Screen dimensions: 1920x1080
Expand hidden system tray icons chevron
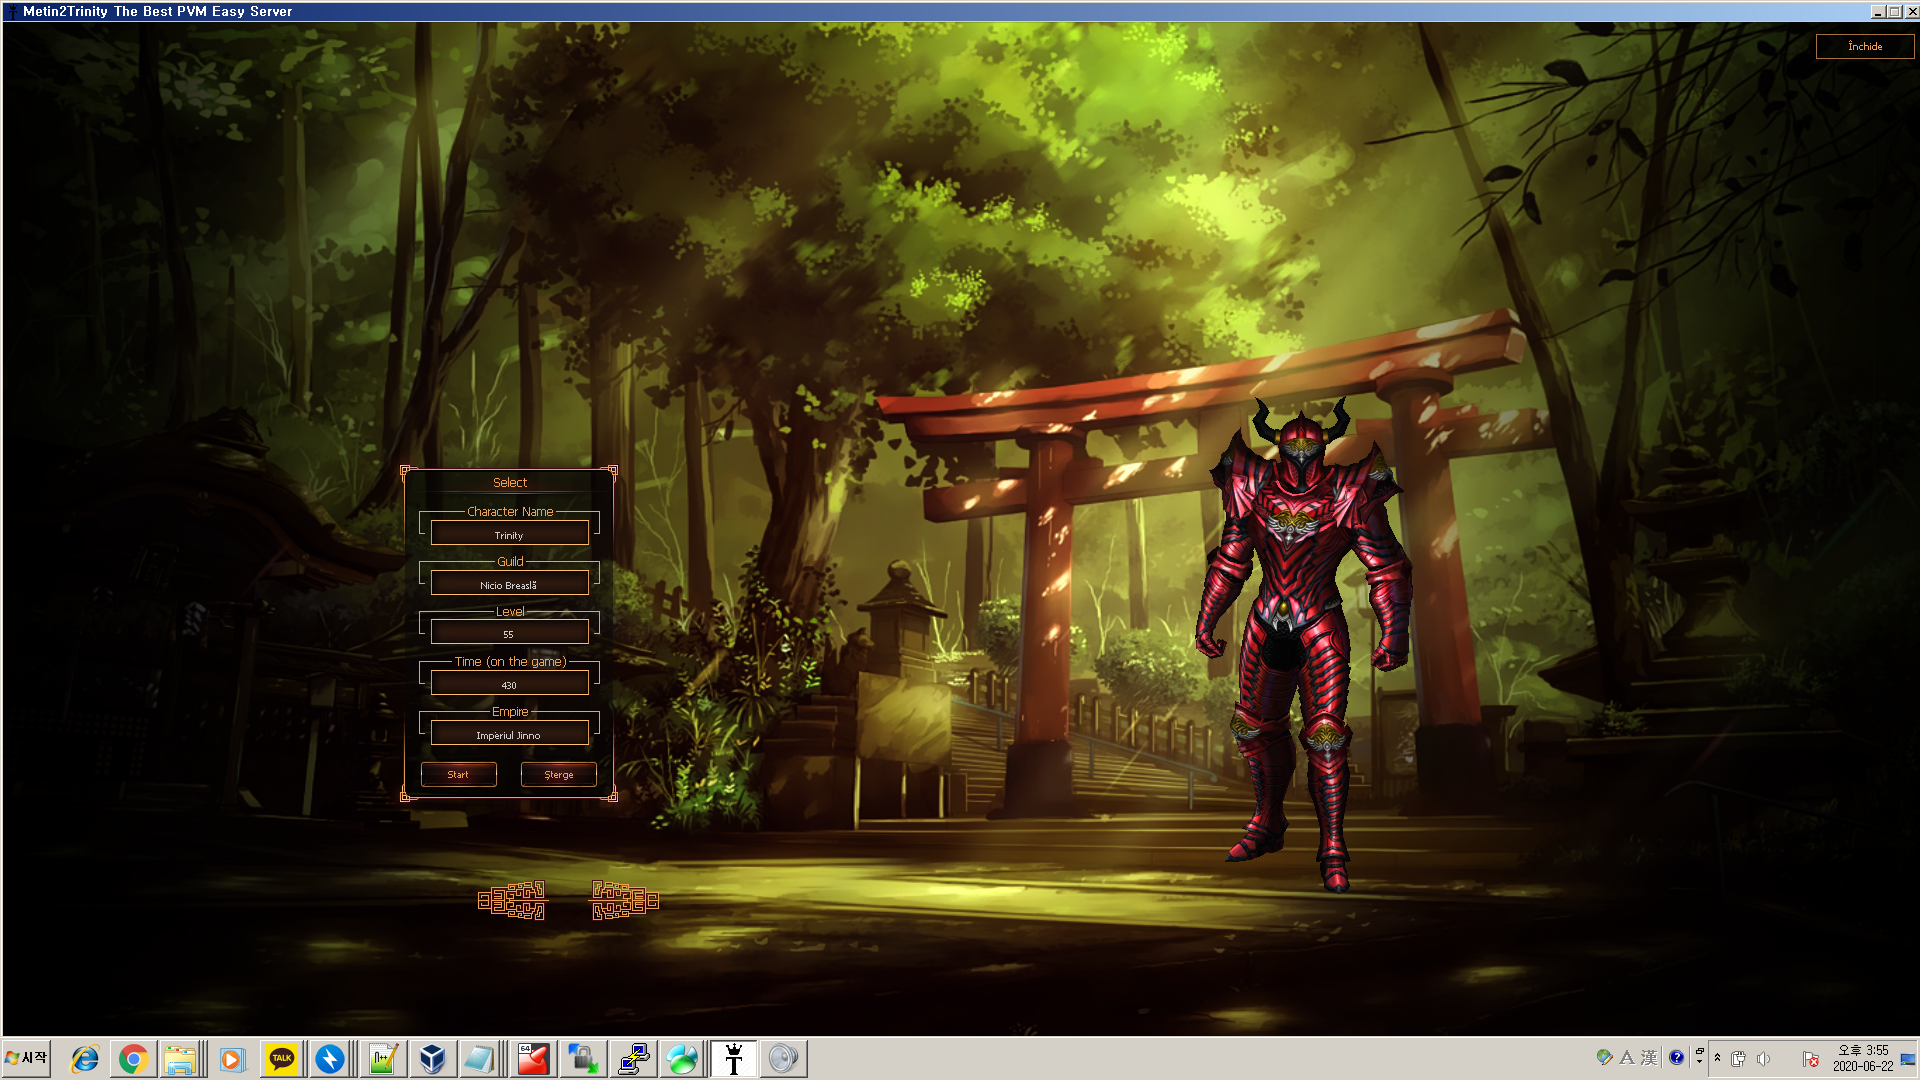[x=1718, y=1058]
